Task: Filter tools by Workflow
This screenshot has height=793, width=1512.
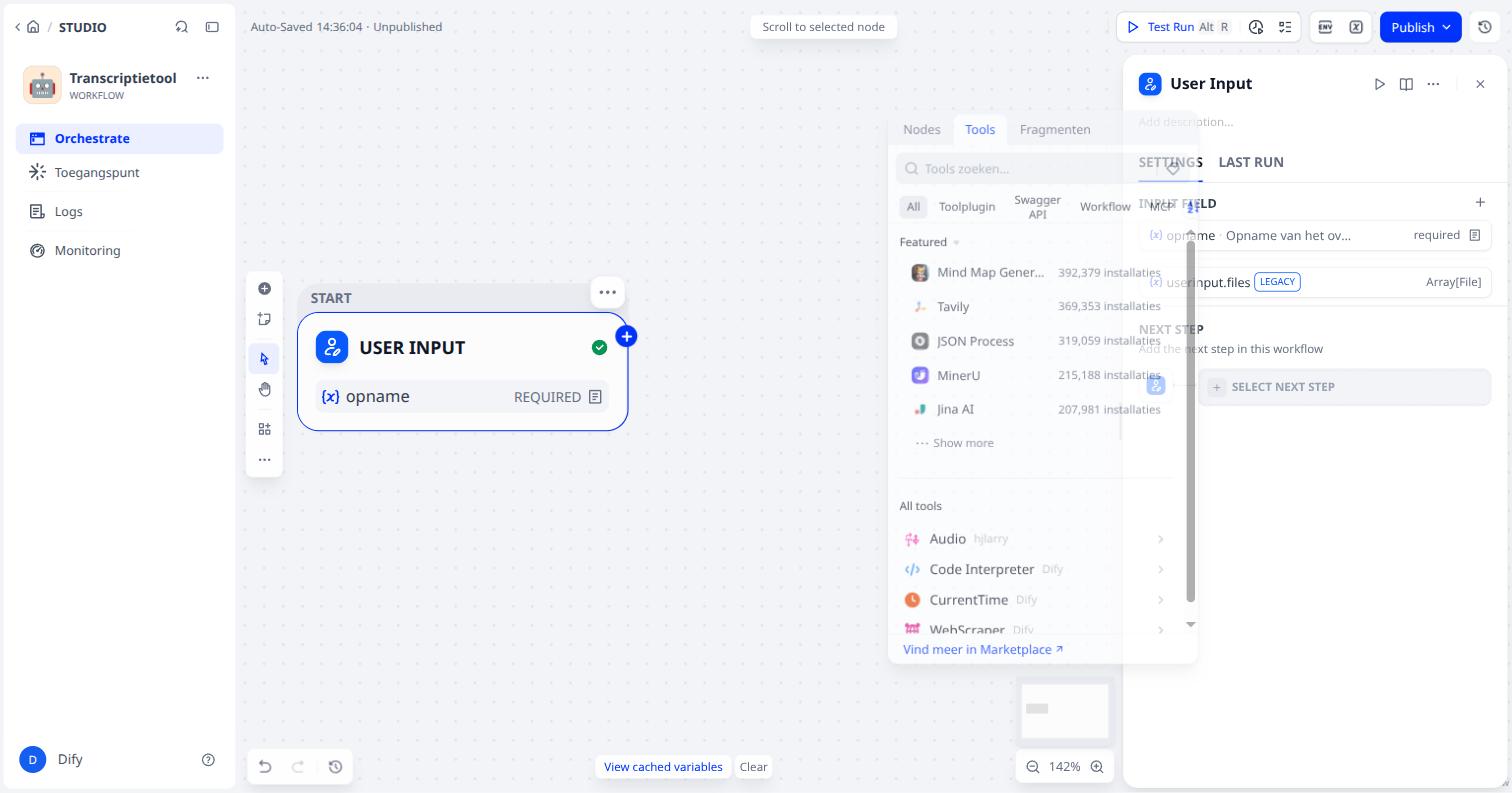Action: point(1105,207)
